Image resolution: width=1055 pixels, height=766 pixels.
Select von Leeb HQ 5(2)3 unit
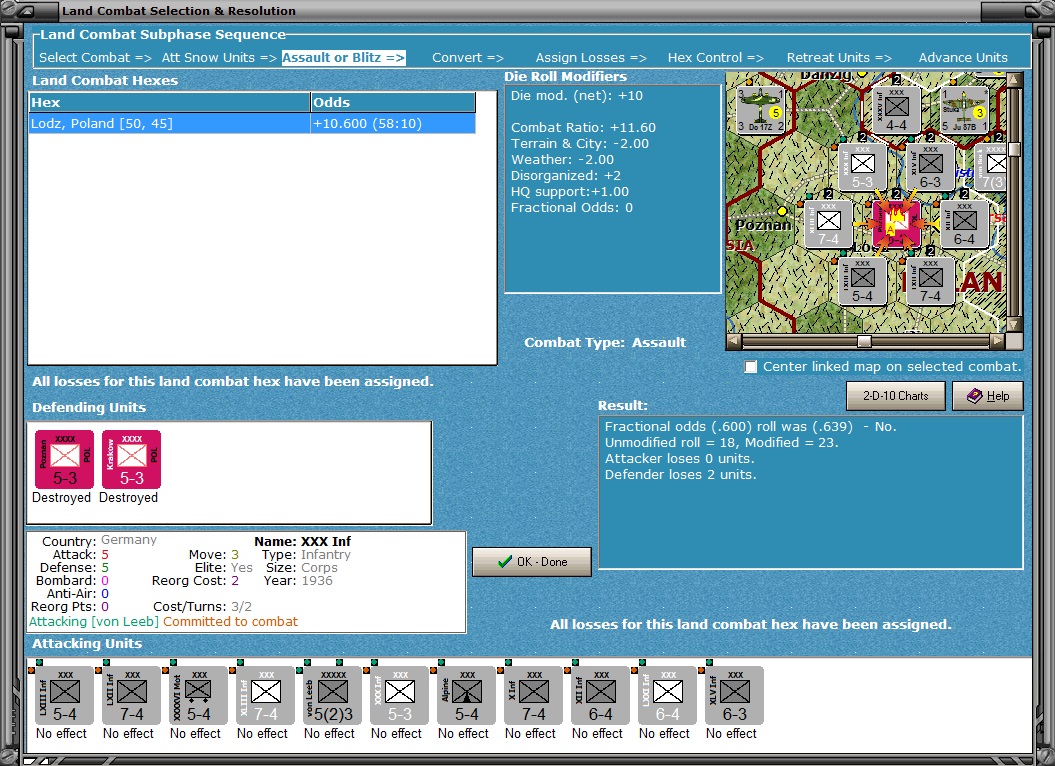332,695
